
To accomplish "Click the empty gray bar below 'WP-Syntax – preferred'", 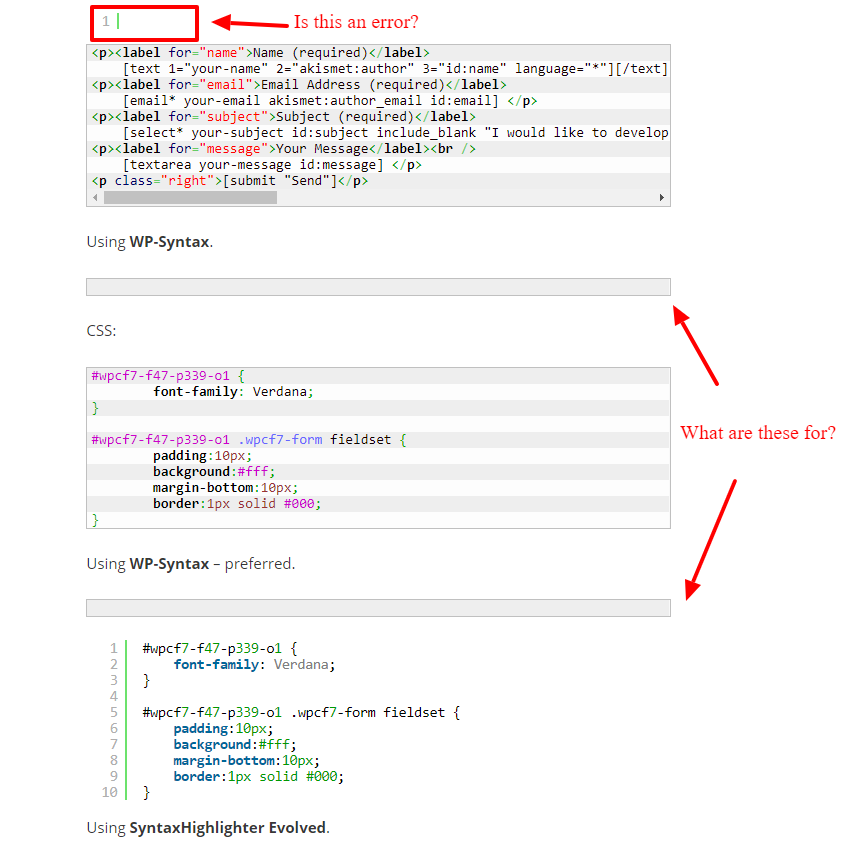I will (x=378, y=608).
